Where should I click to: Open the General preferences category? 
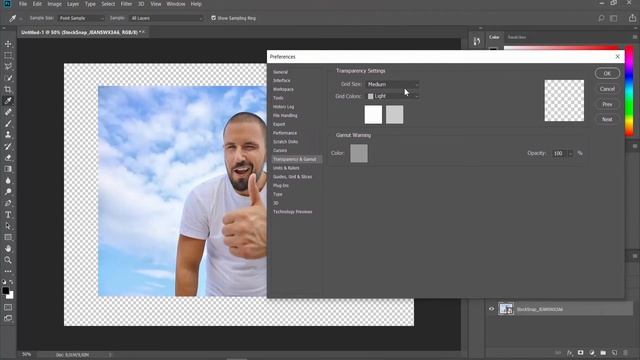280,72
